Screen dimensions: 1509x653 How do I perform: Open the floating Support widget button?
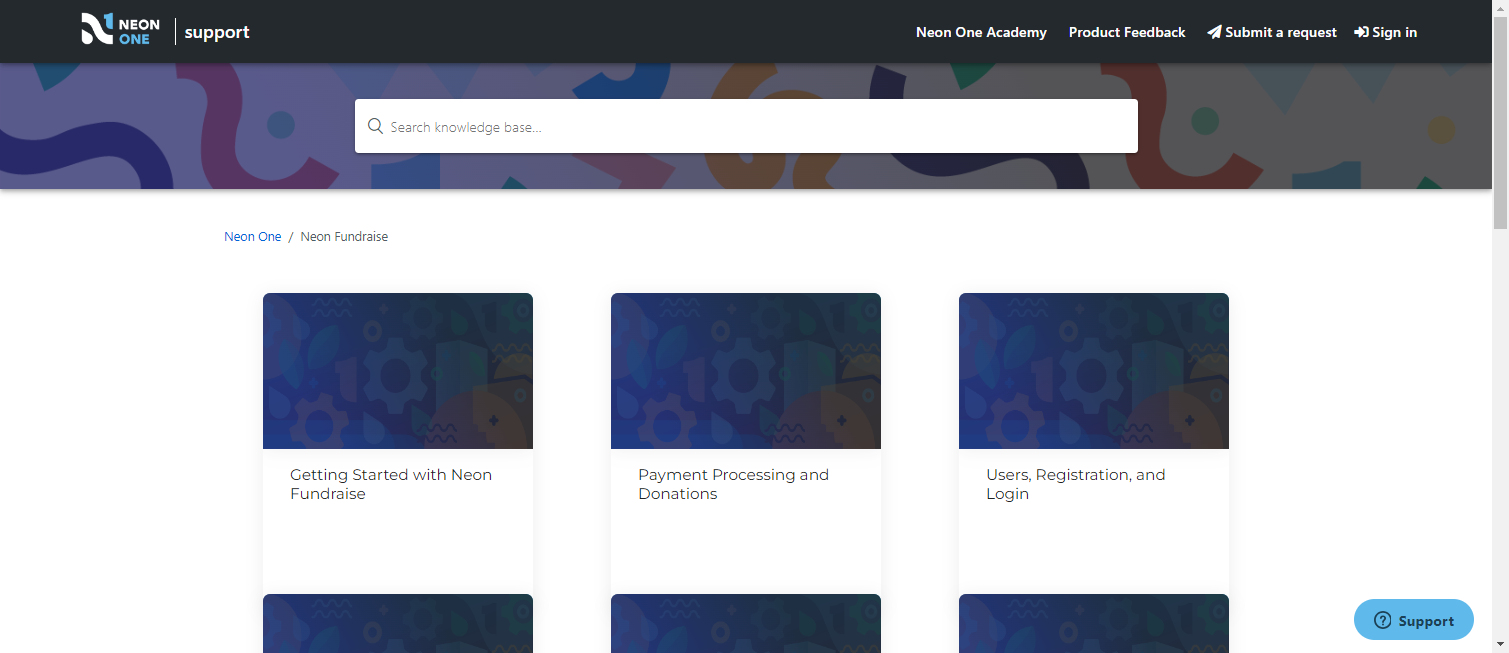1414,620
